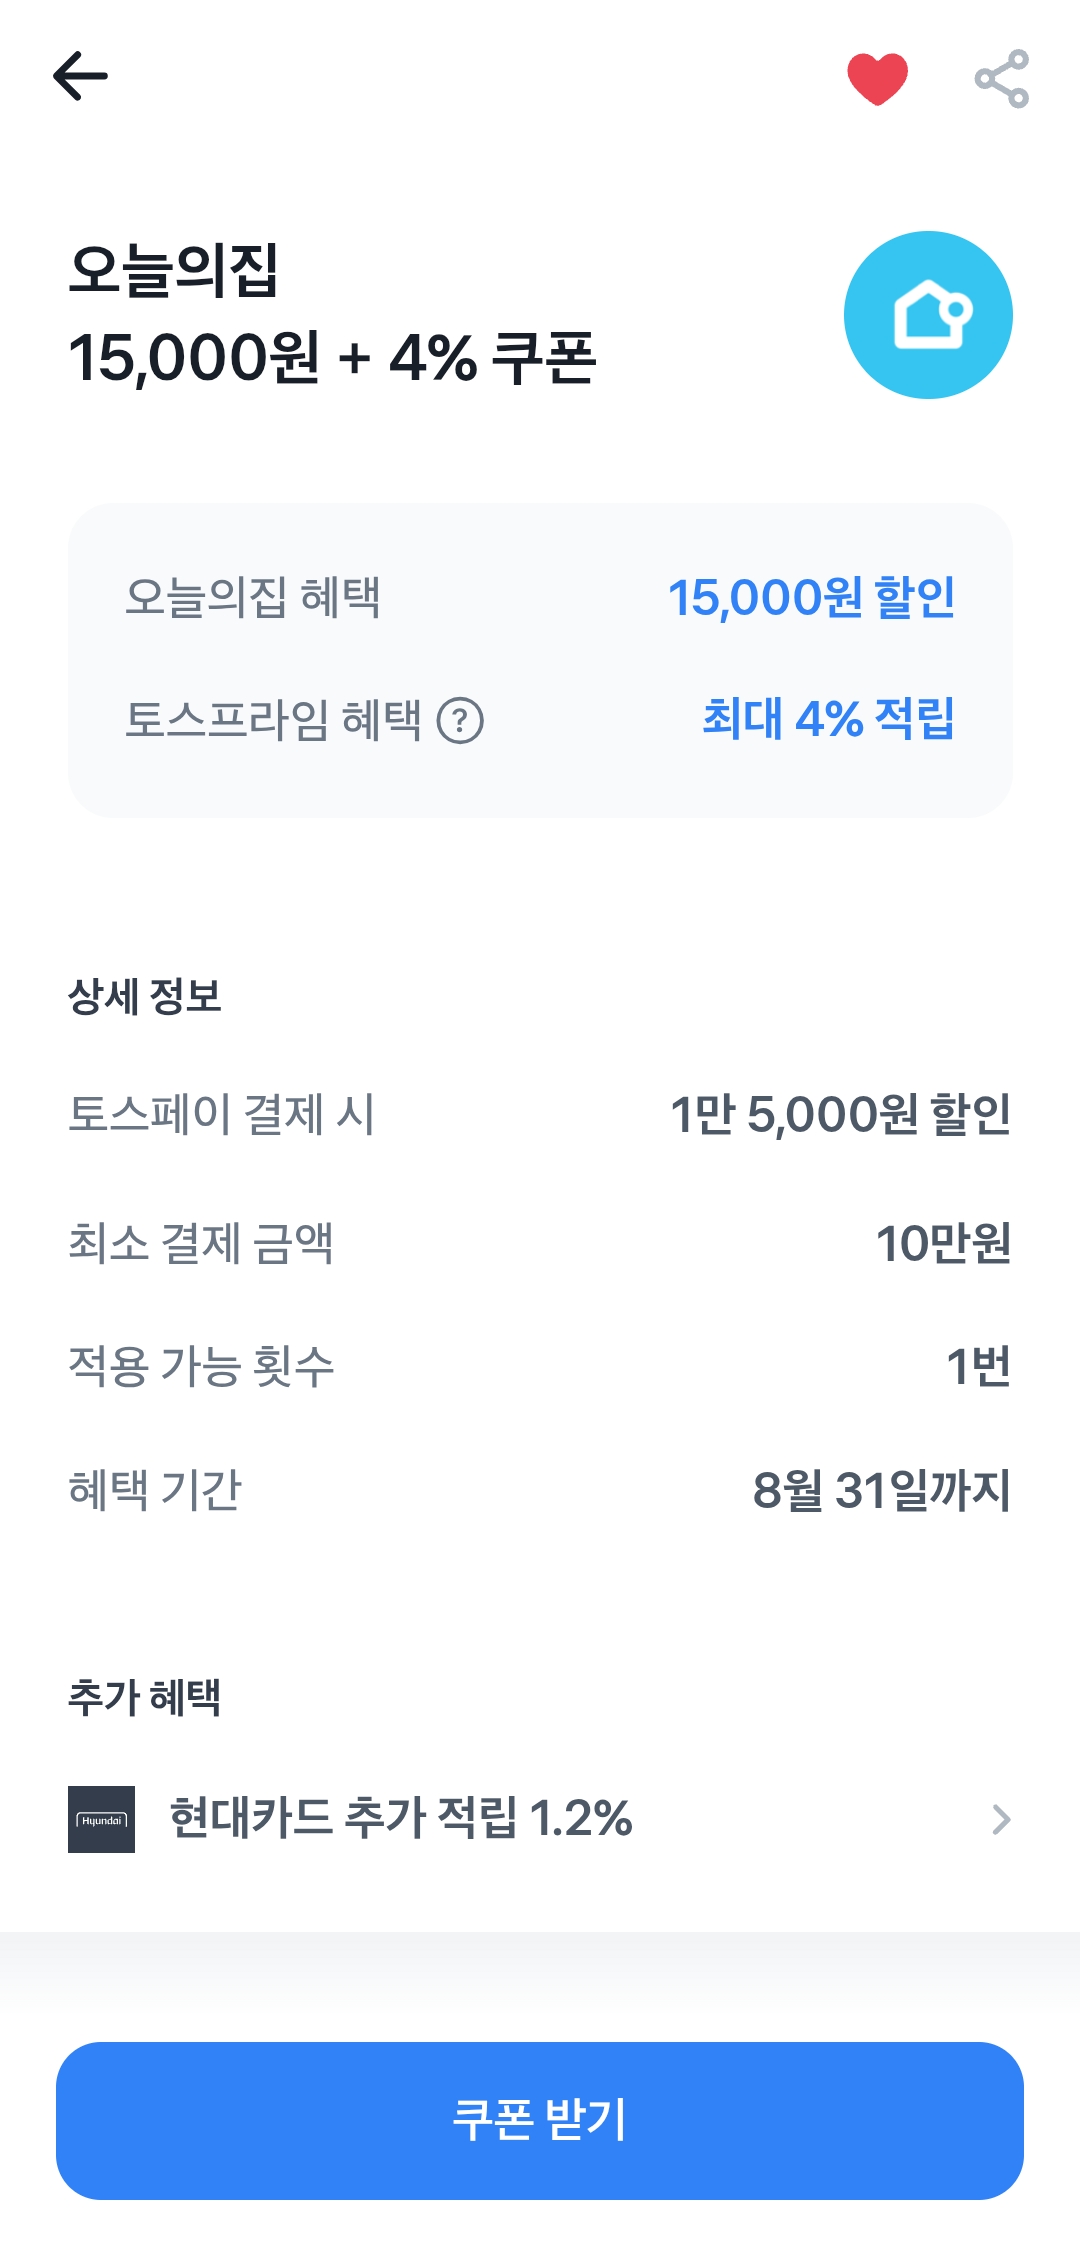This screenshot has width=1080, height=2256.
Task: Open the 토스프라임 혜택 question mark help
Action: 460,720
